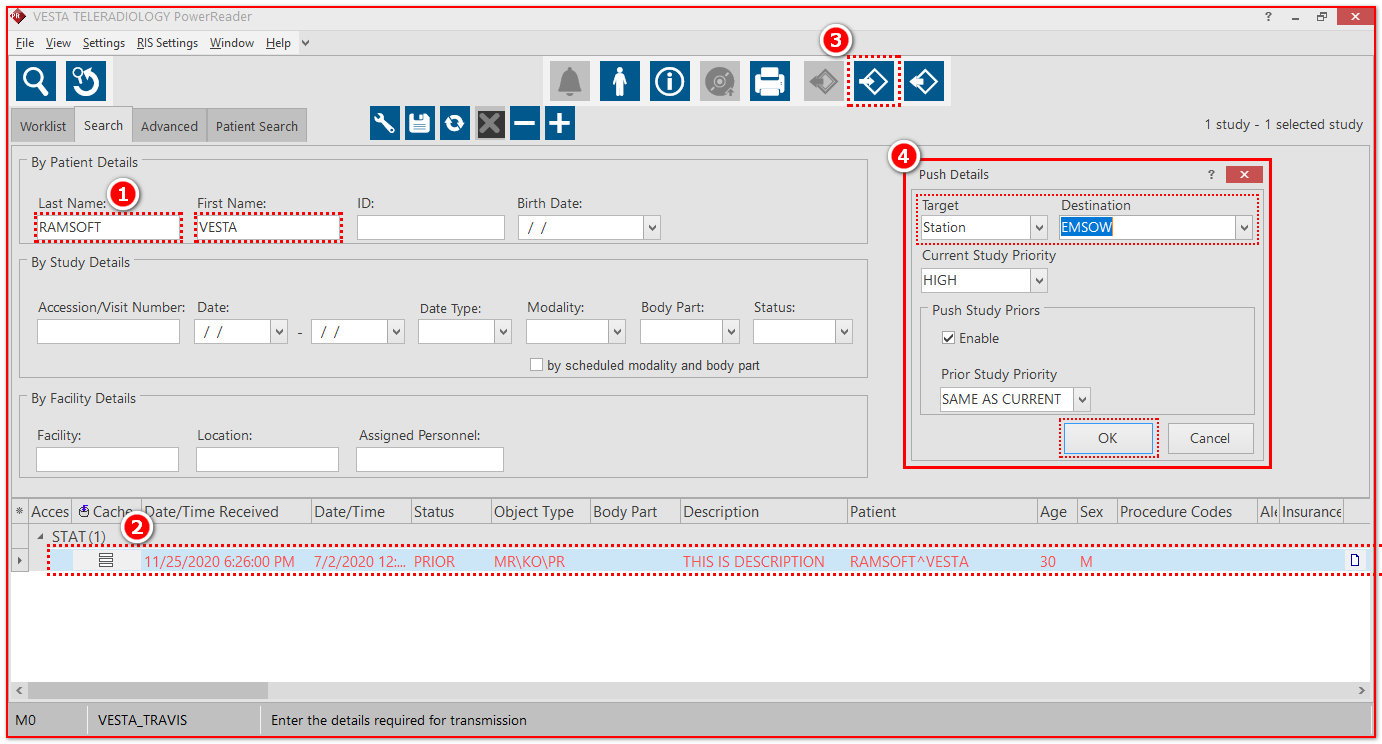The image size is (1382, 744).
Task: Close the Push Details dialog
Action: click(1244, 174)
